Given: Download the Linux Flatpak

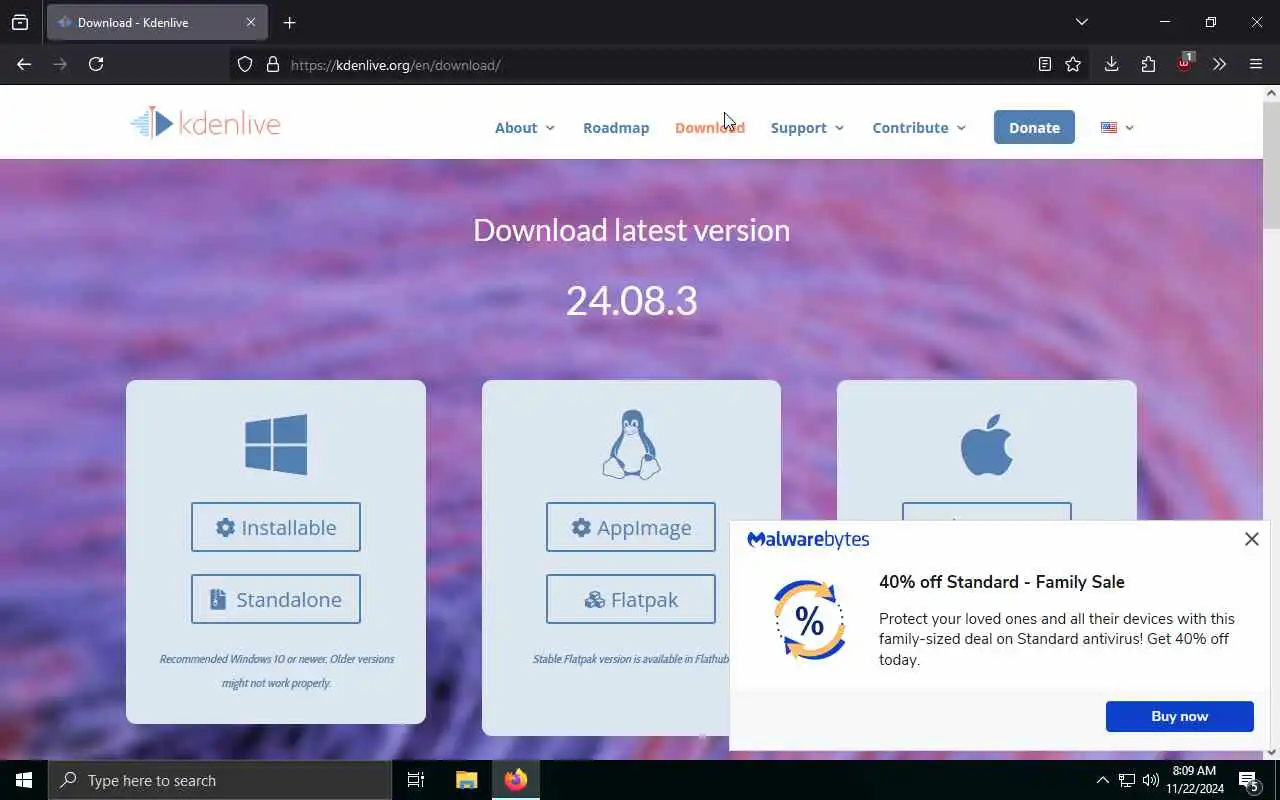Looking at the screenshot, I should pos(631,599).
